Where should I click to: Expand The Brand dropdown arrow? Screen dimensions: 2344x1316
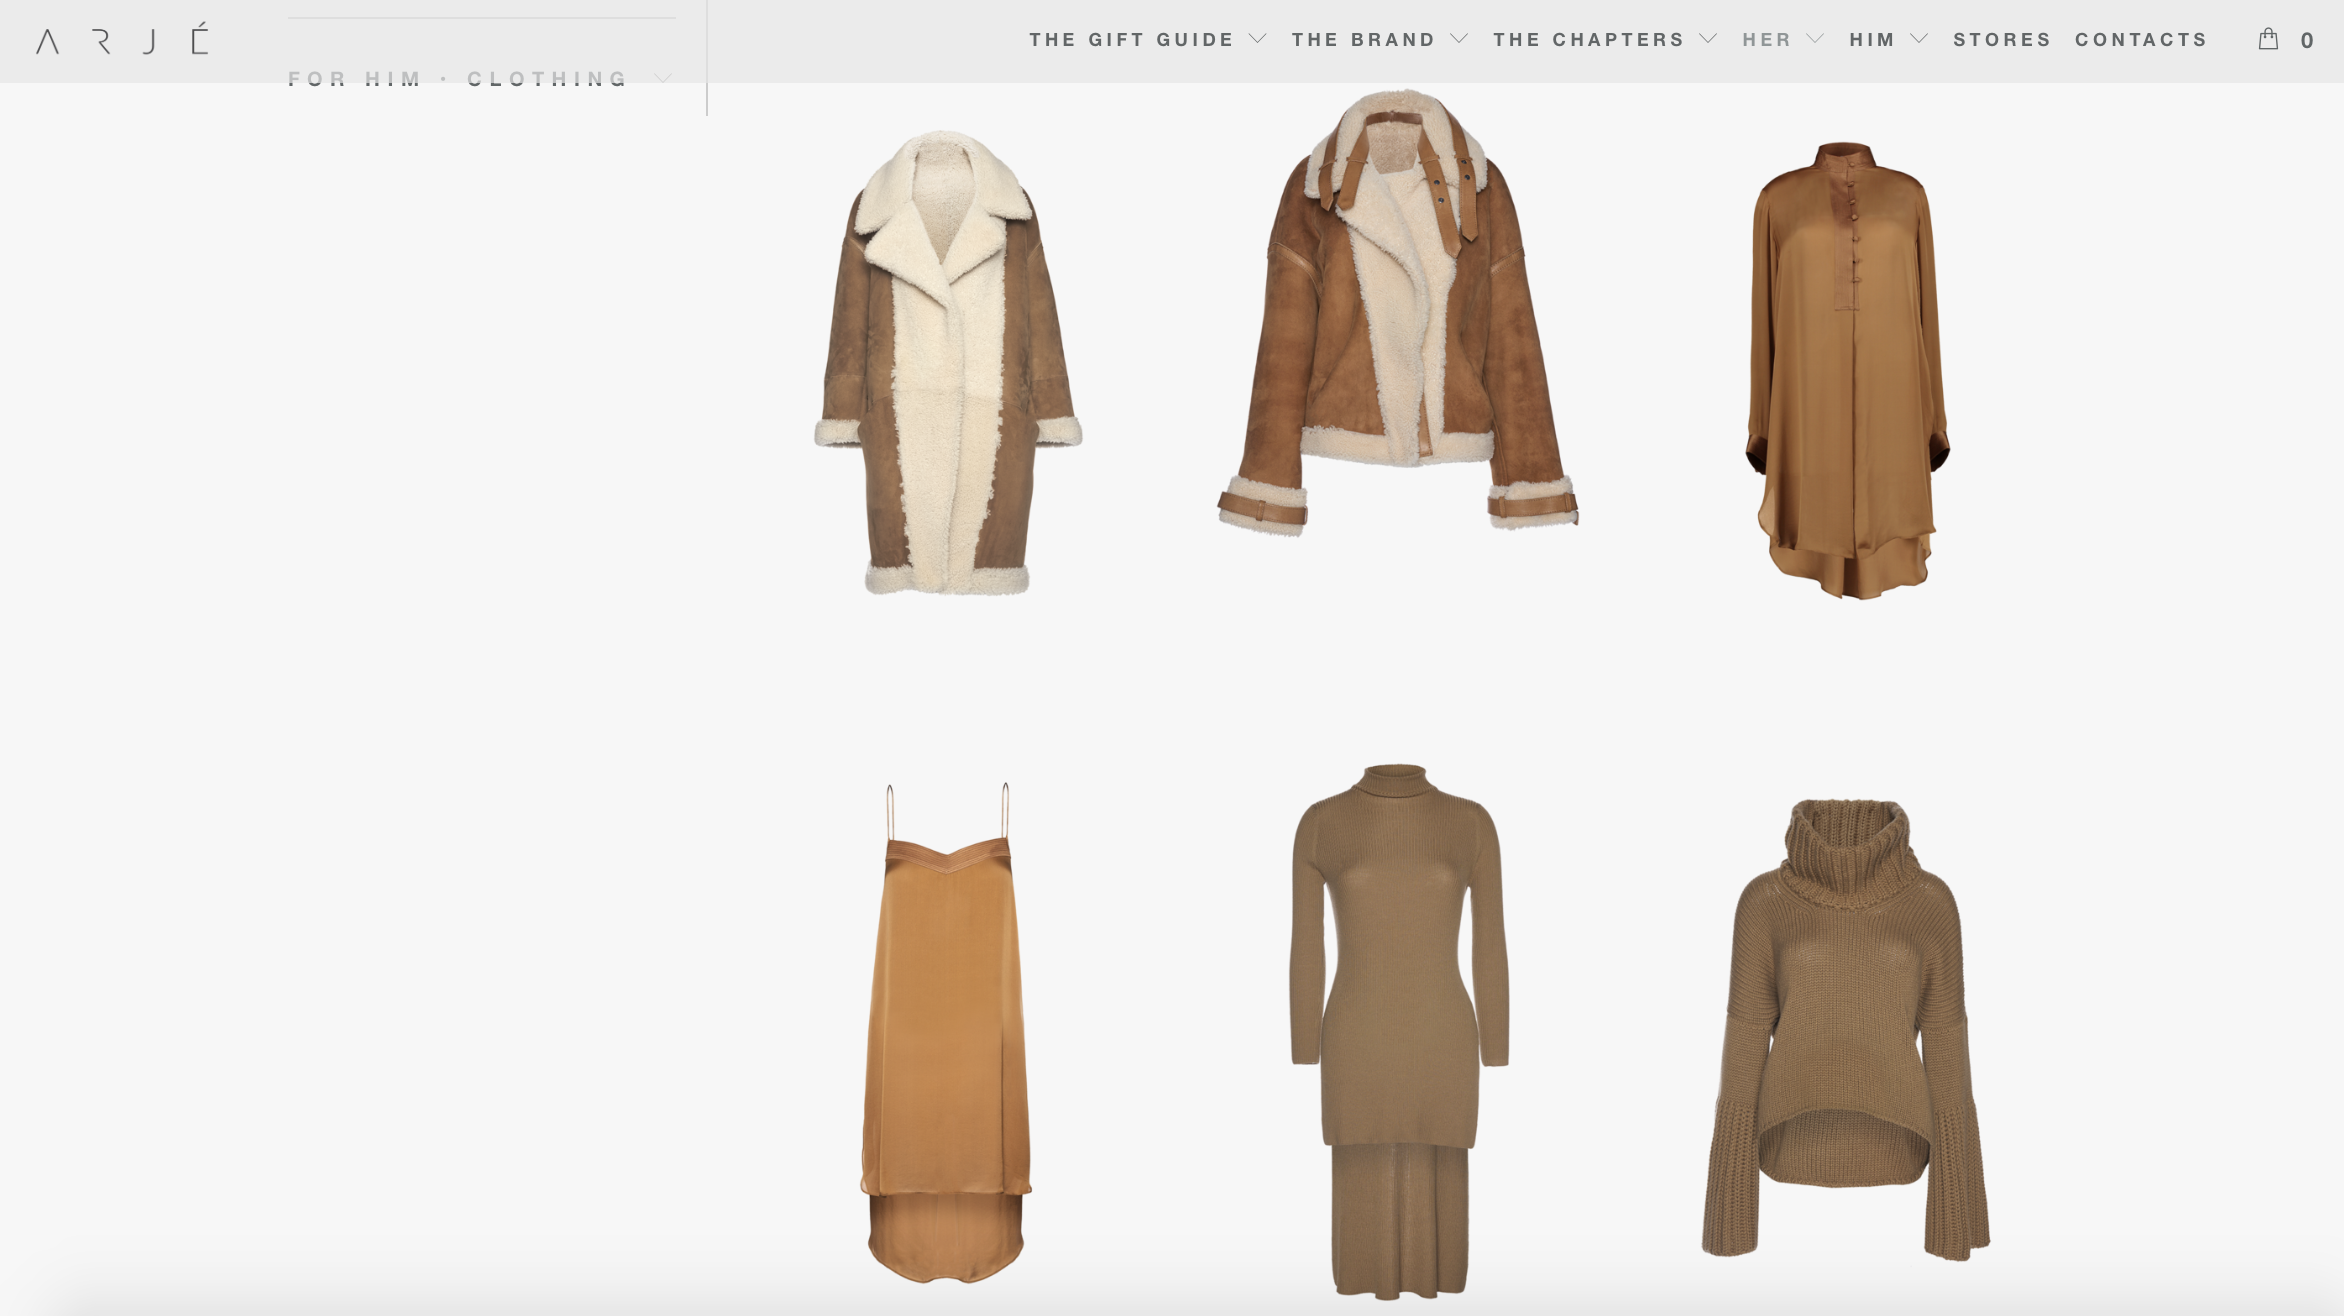click(x=1459, y=39)
